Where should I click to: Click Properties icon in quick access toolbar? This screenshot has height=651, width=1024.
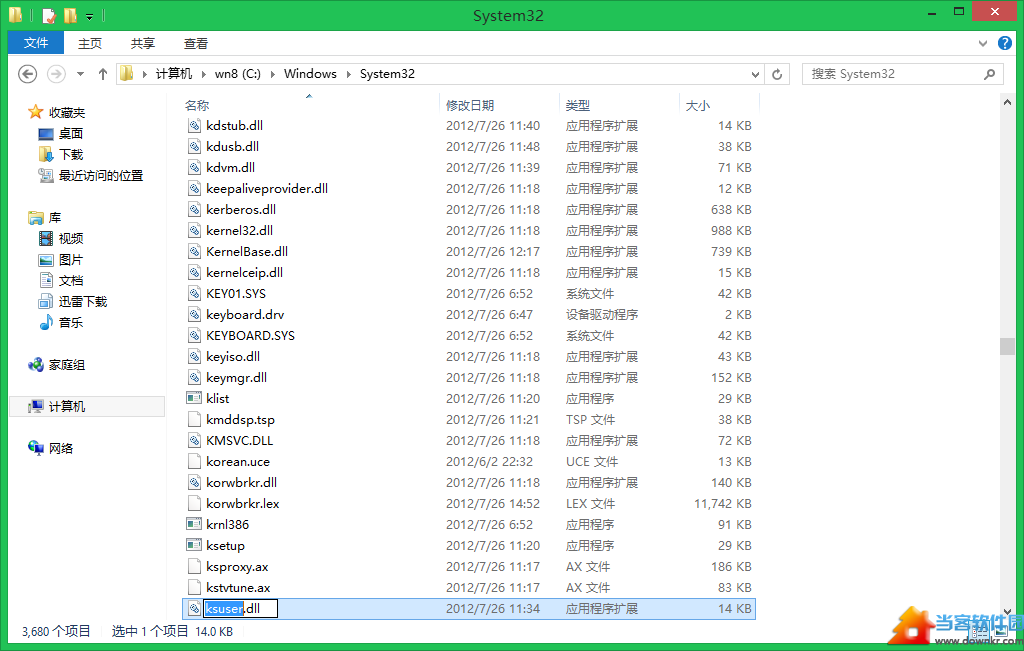(49, 15)
